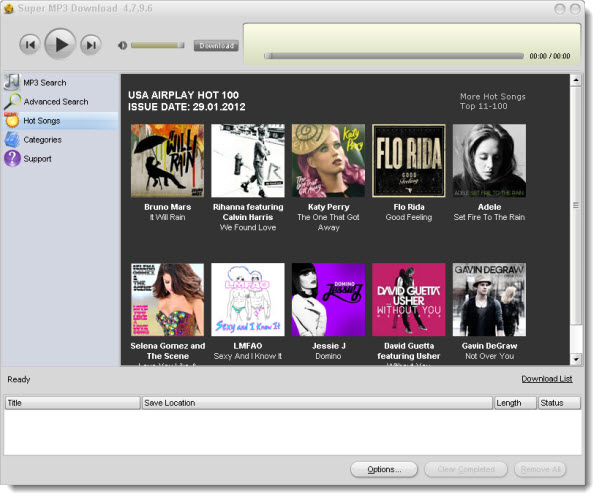Viewport: 600px width, 500px height.
Task: Select LMFAO Sexy And I Know It cover
Action: tap(248, 300)
